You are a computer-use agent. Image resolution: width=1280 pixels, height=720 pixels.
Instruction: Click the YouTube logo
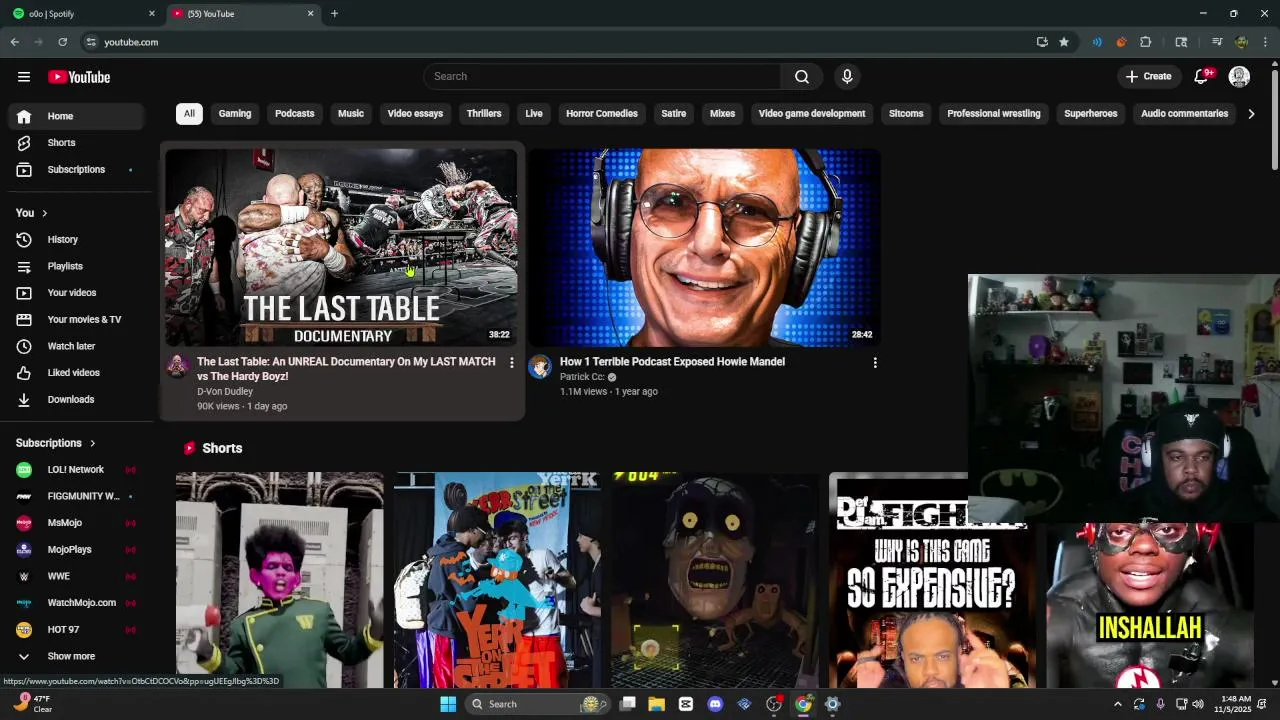click(x=79, y=77)
